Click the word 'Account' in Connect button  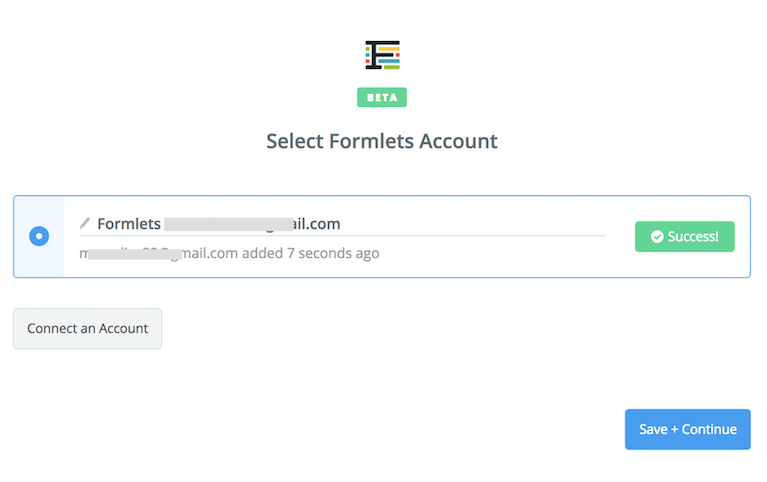point(123,328)
